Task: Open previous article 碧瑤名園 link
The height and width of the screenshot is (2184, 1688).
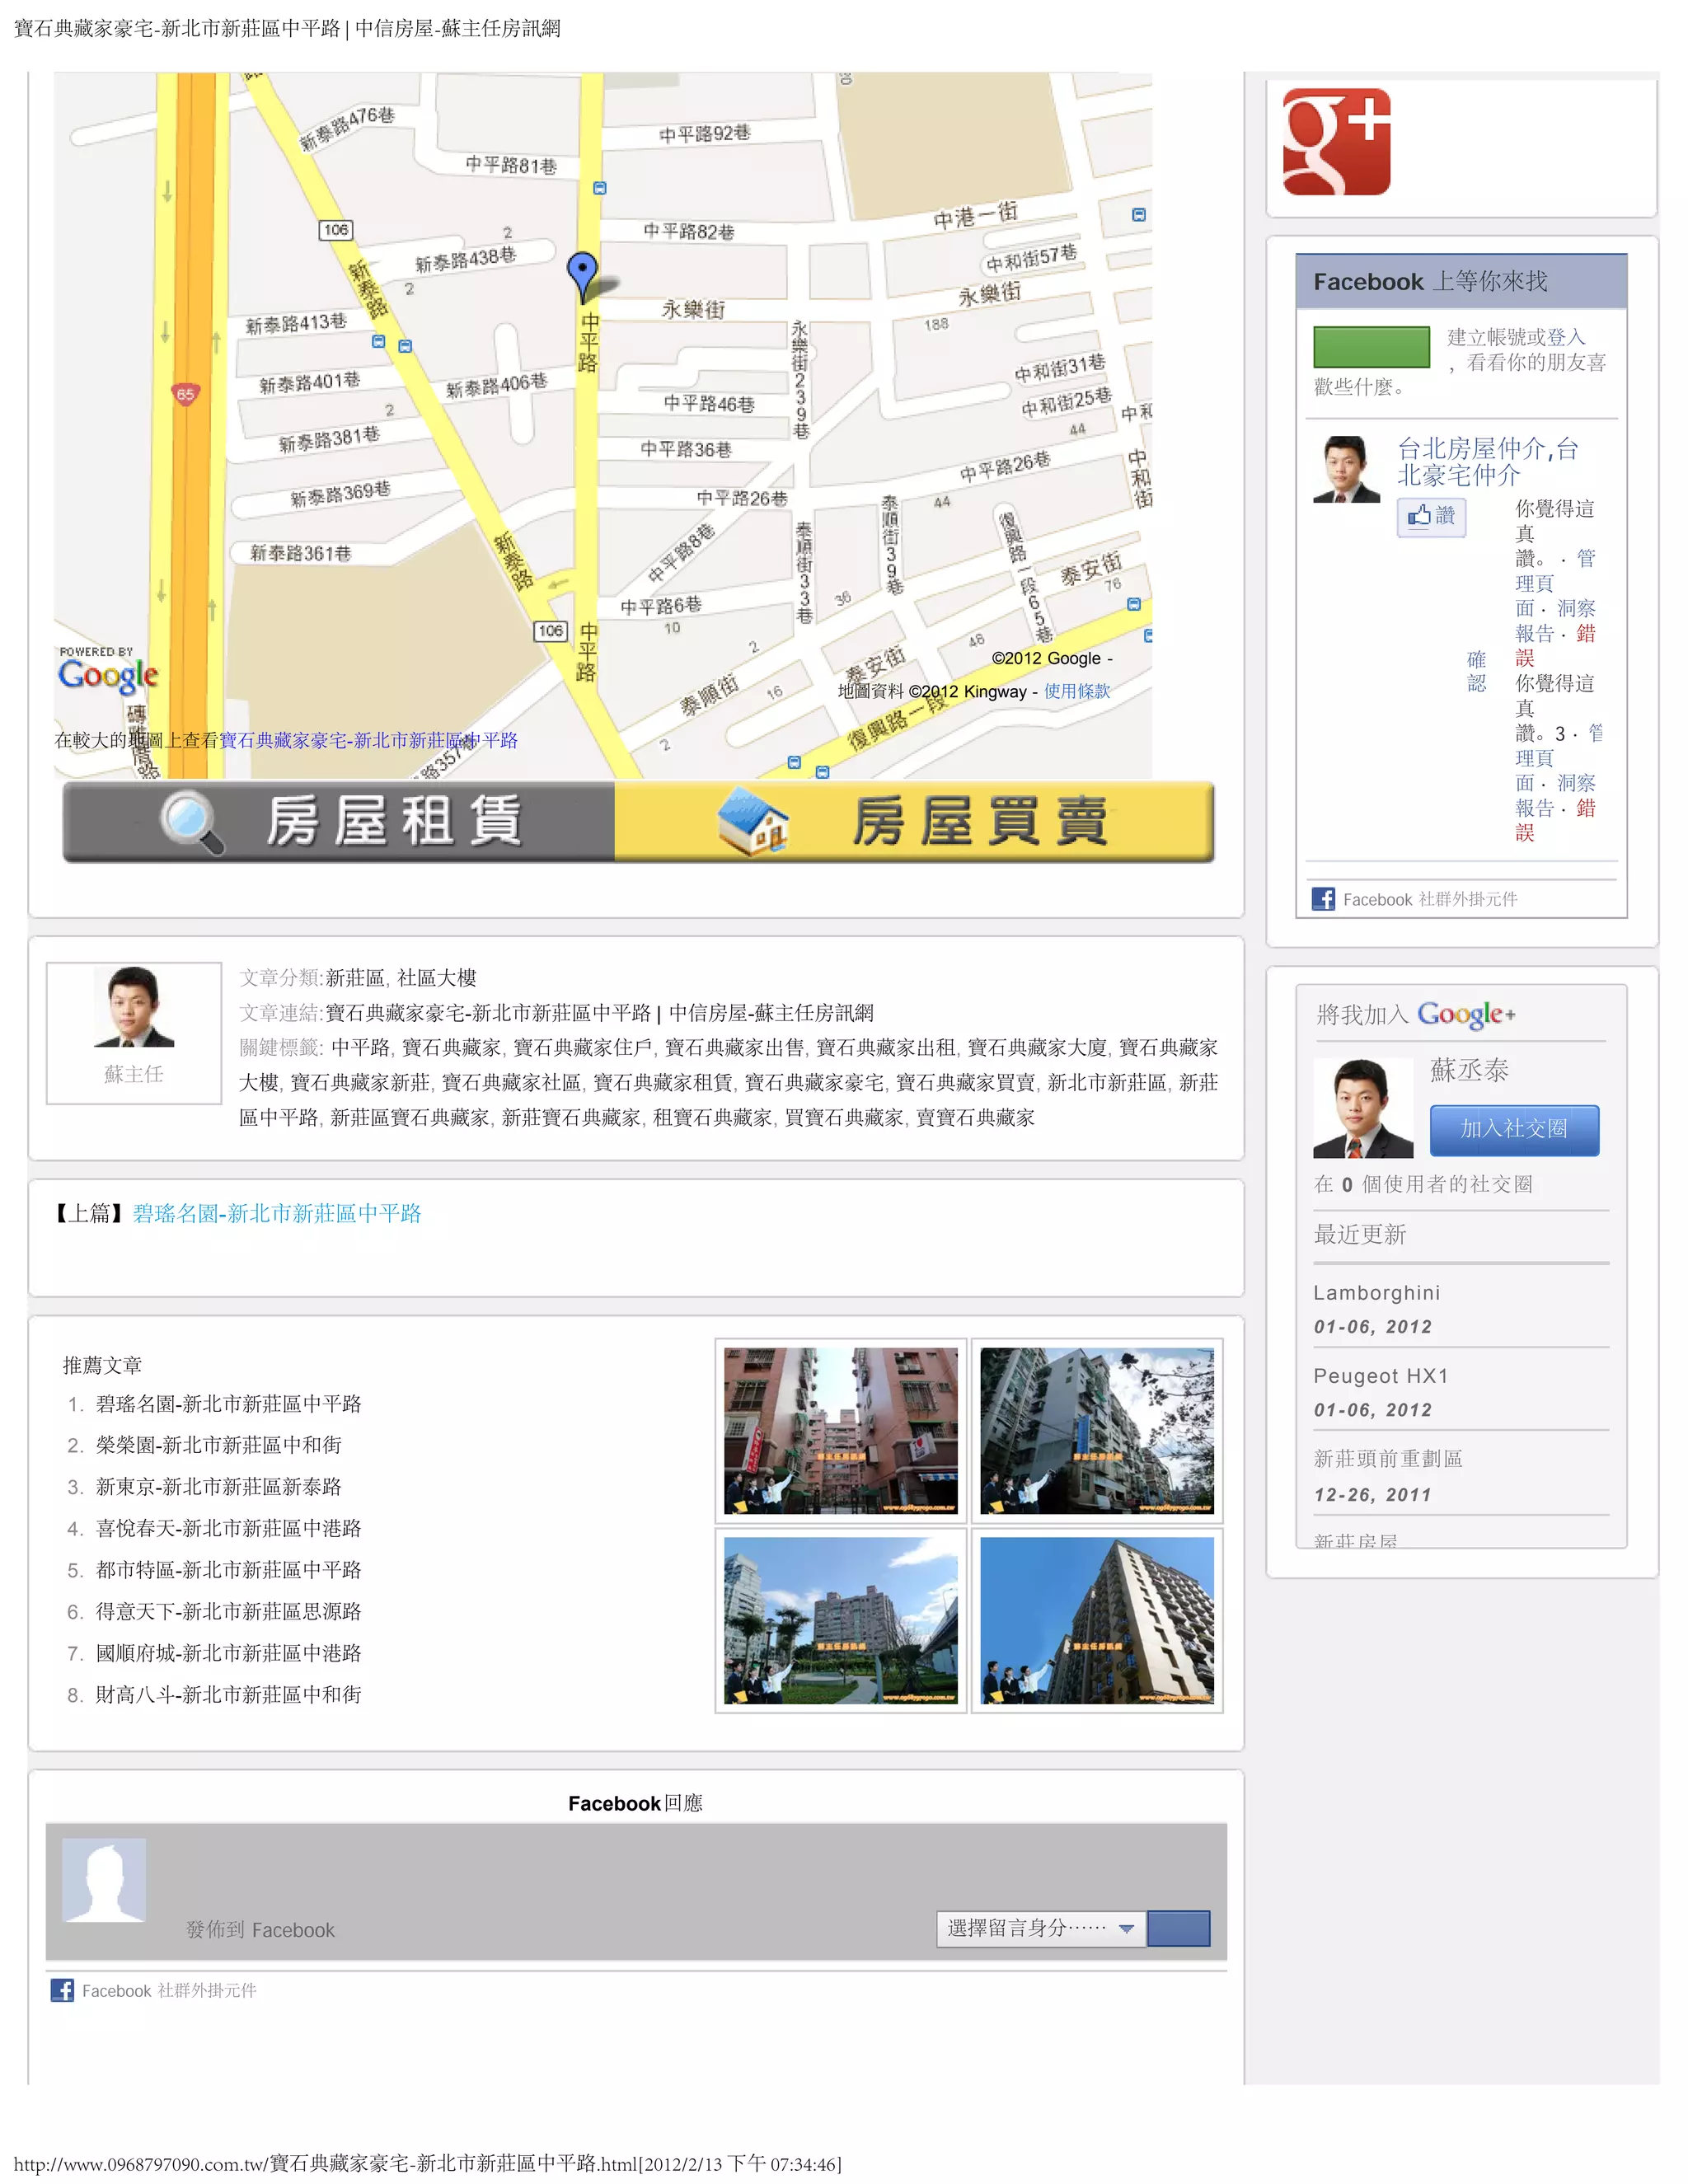Action: click(x=277, y=1213)
